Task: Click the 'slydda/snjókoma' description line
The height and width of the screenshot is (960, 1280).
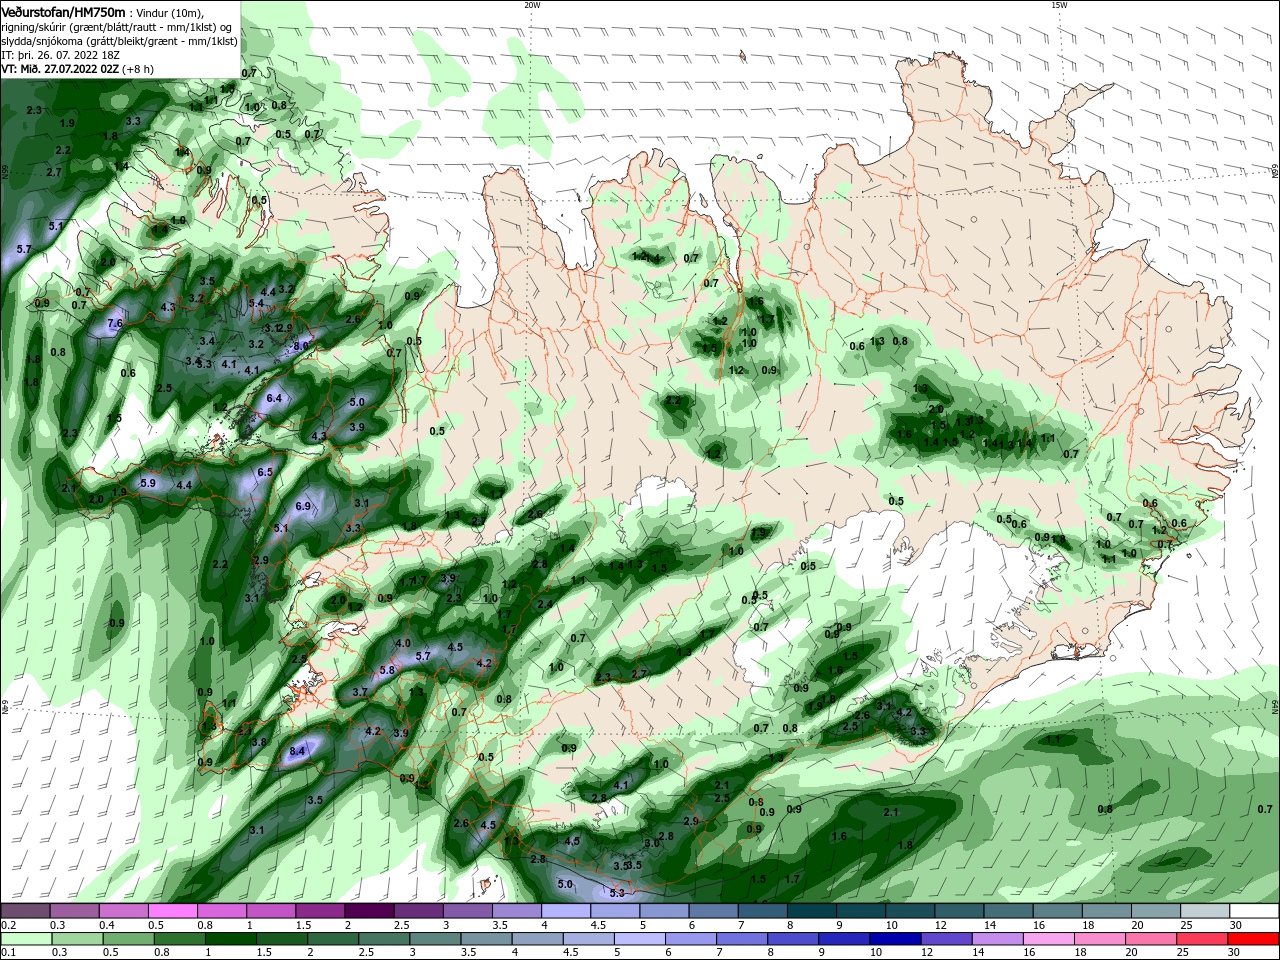Action: [119, 41]
